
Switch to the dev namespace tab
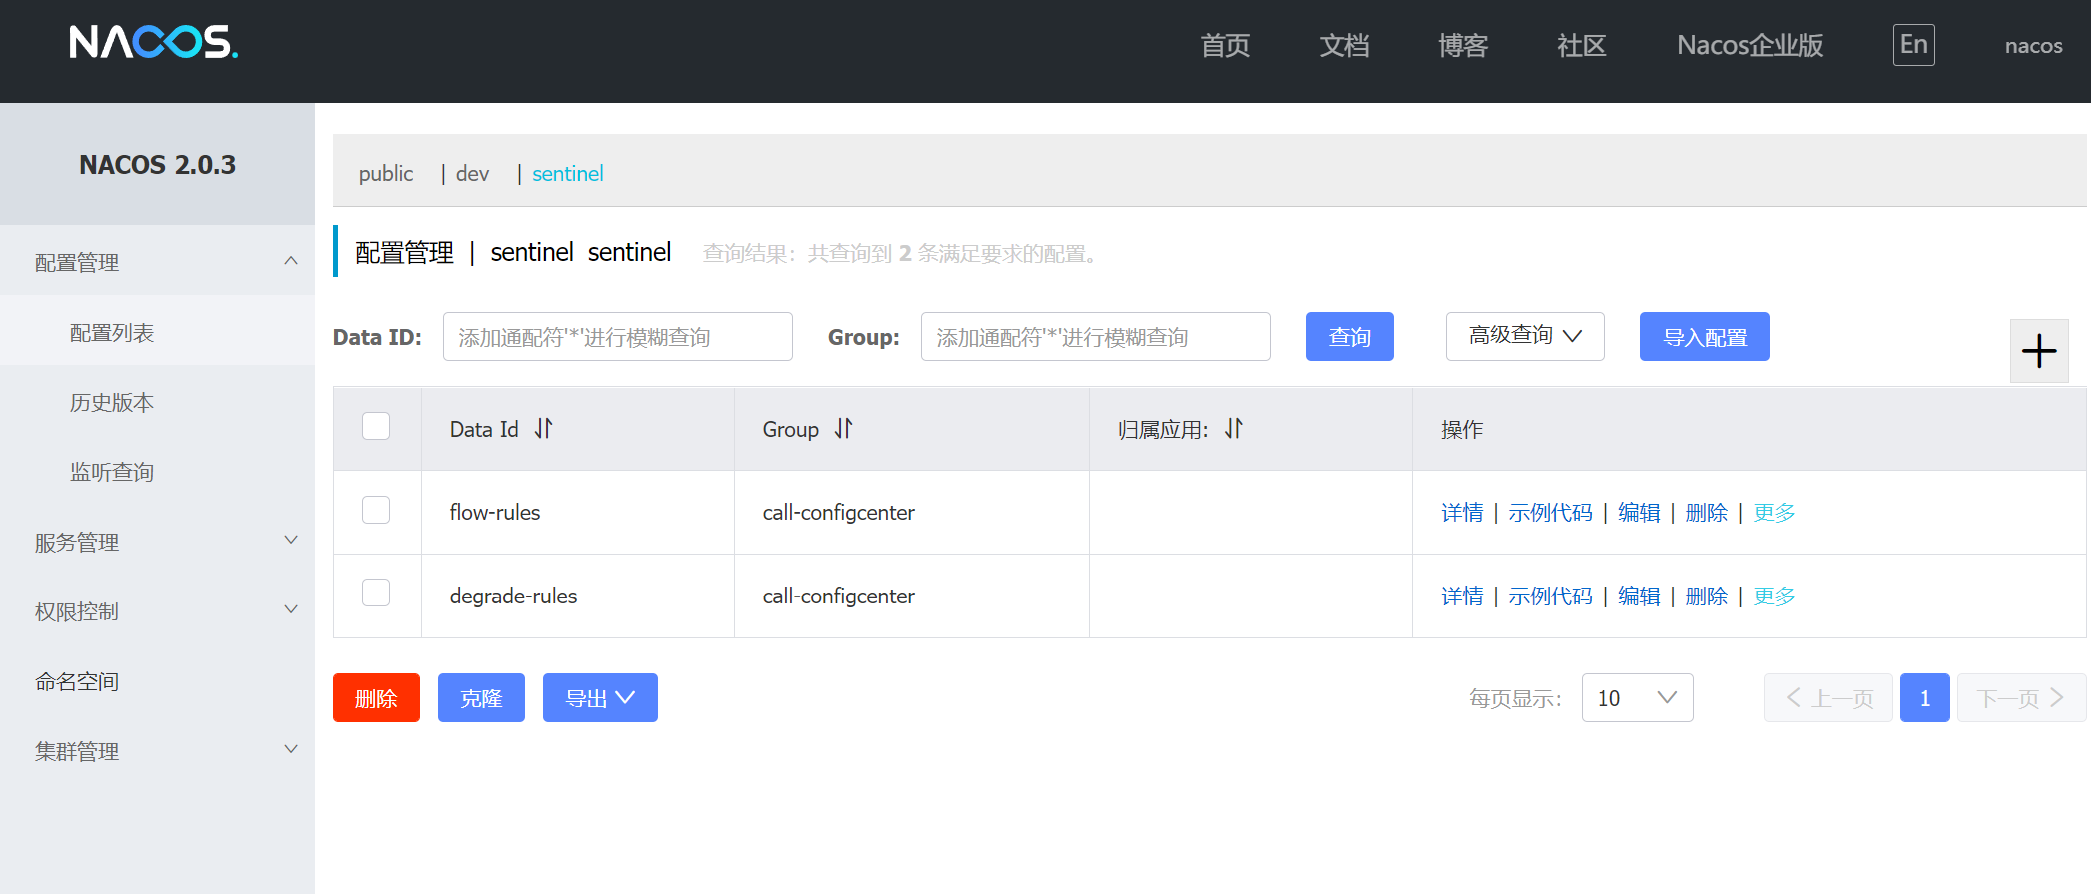tap(472, 174)
